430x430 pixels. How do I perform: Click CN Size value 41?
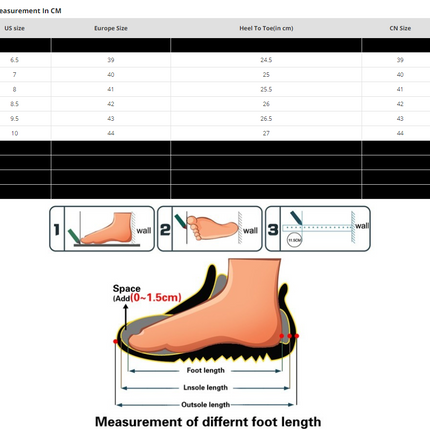400,89
